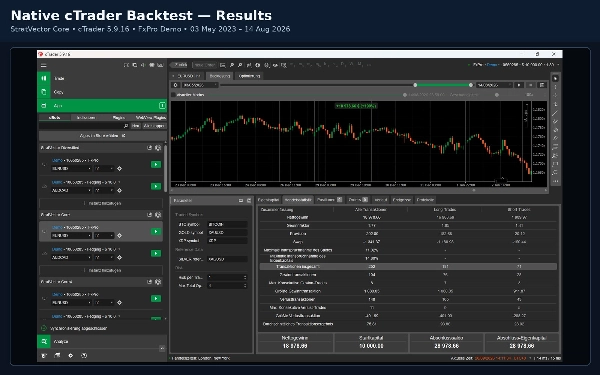
Task: Click the duplicate icon on StratVector Diversified header
Action: pyautogui.click(x=158, y=148)
